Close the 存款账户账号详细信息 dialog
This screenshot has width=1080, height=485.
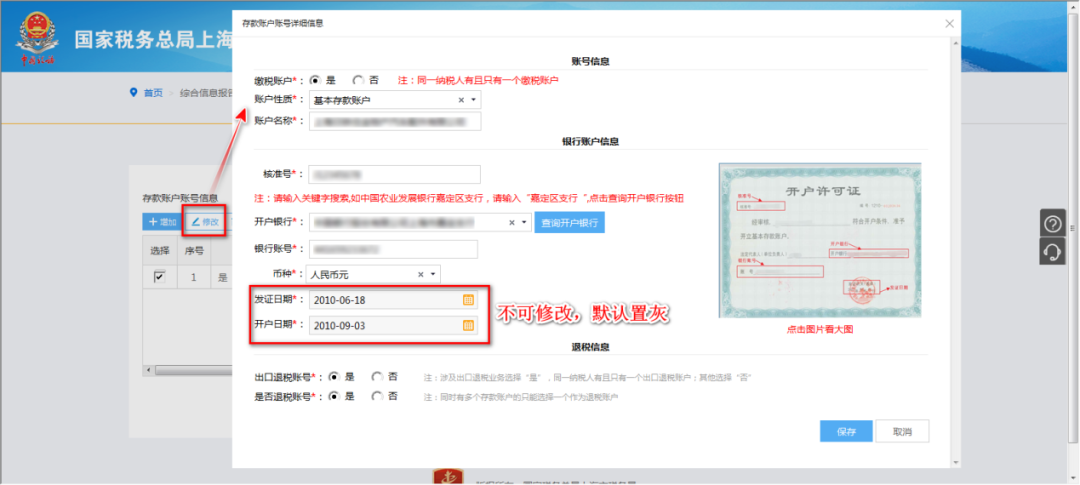tap(949, 23)
